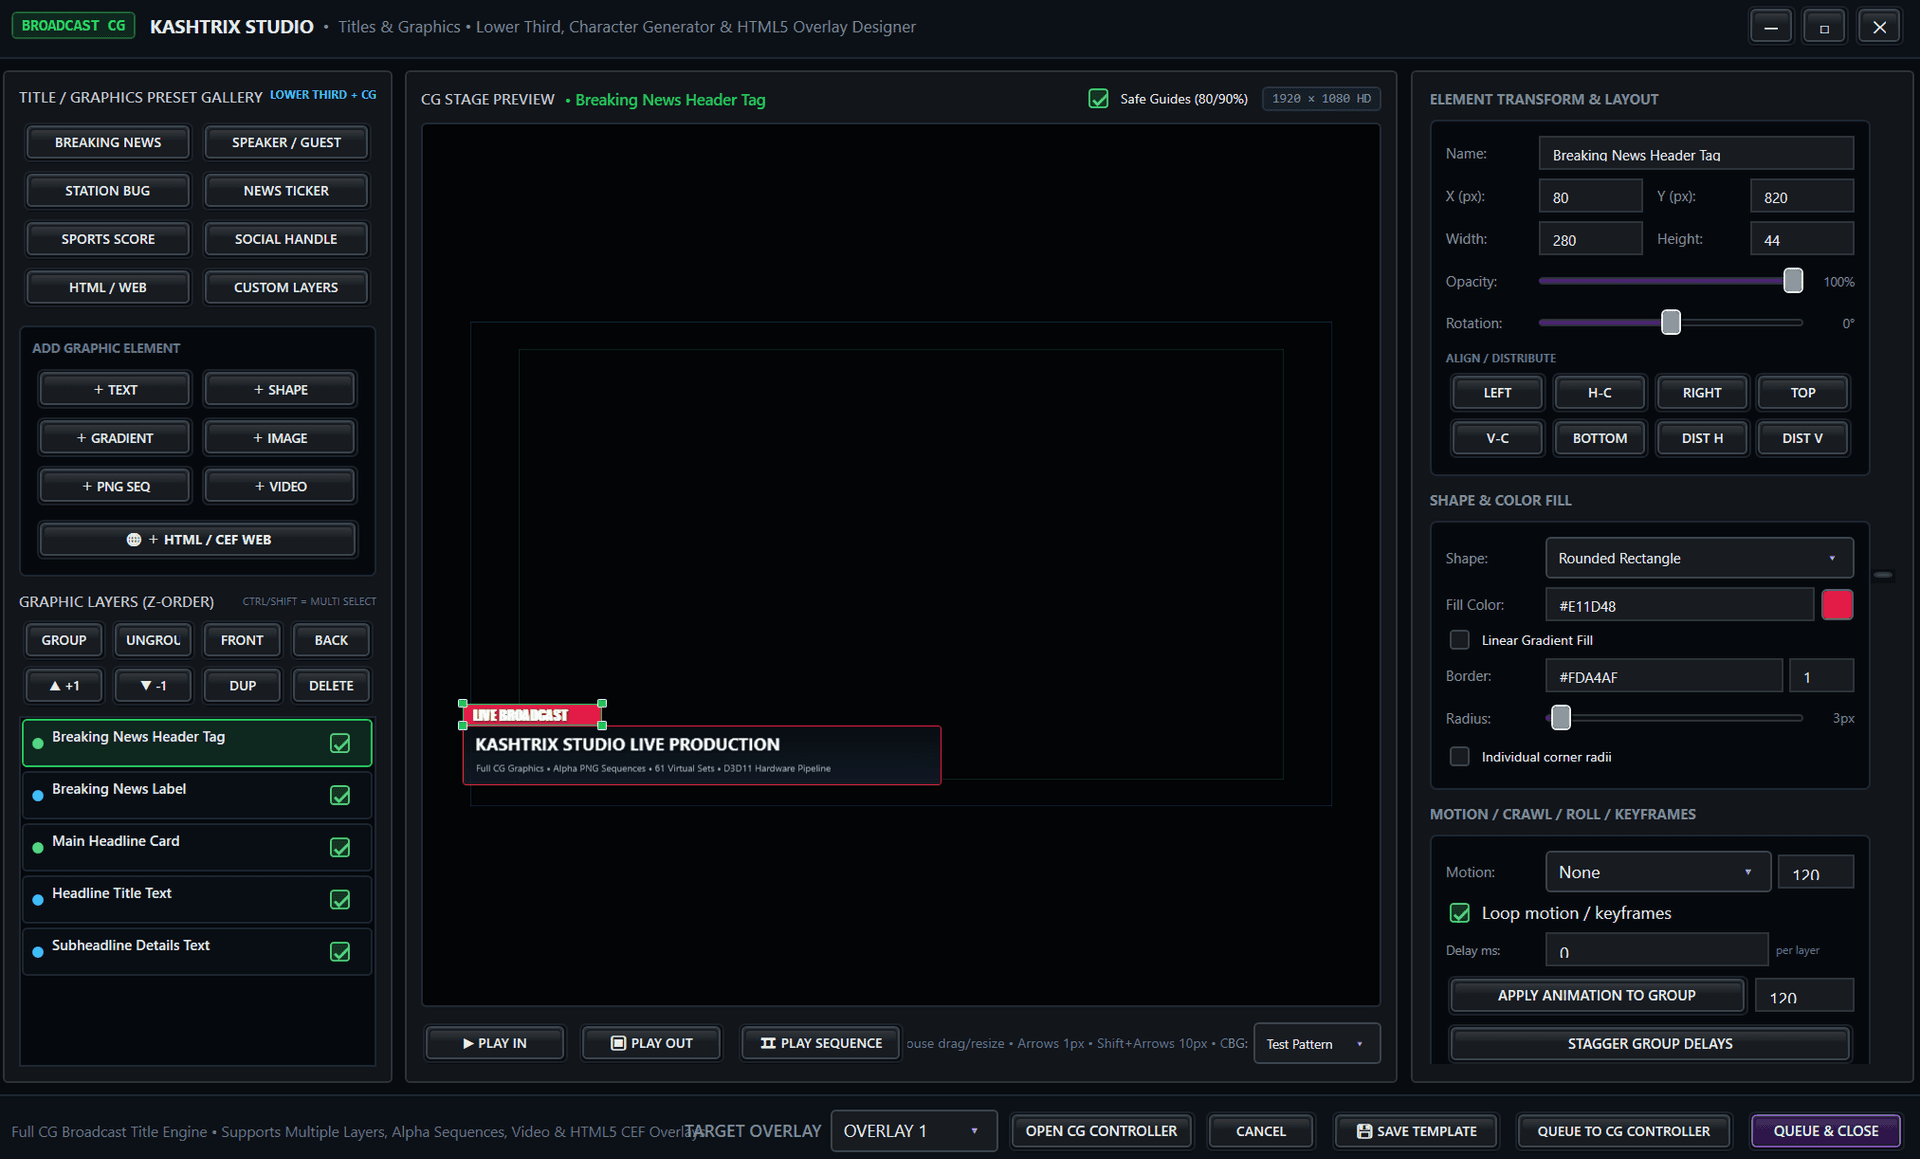Add an HTML / CEF Web element
Image resolution: width=1920 pixels, height=1159 pixels.
(198, 539)
